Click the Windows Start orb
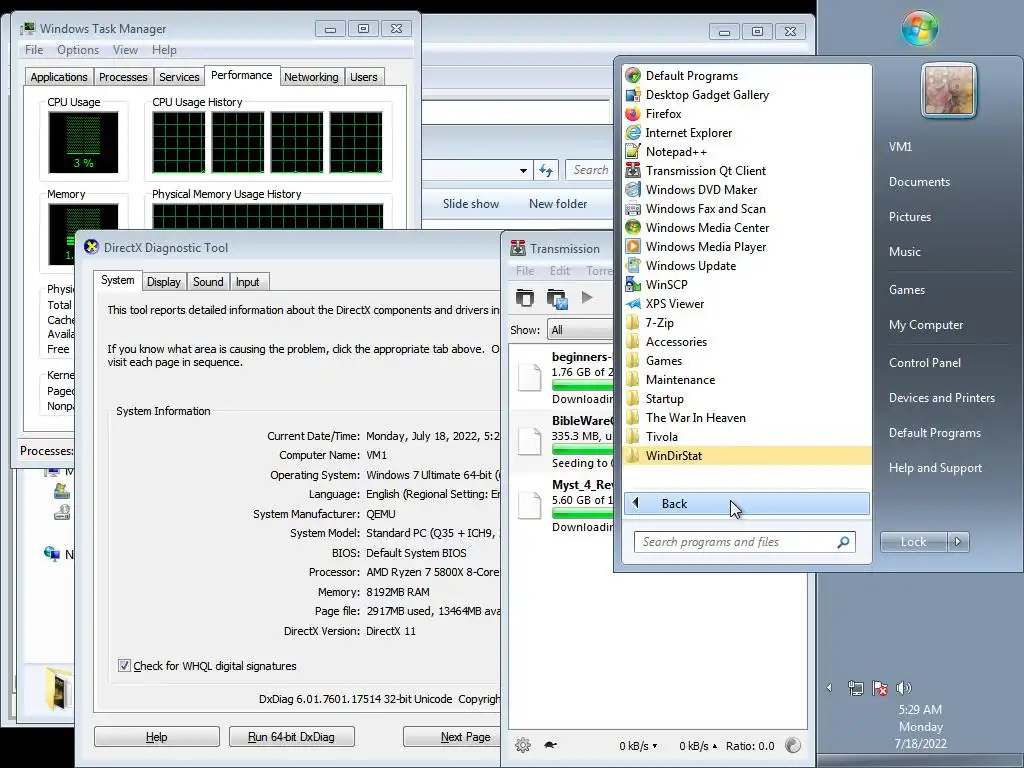 point(920,27)
